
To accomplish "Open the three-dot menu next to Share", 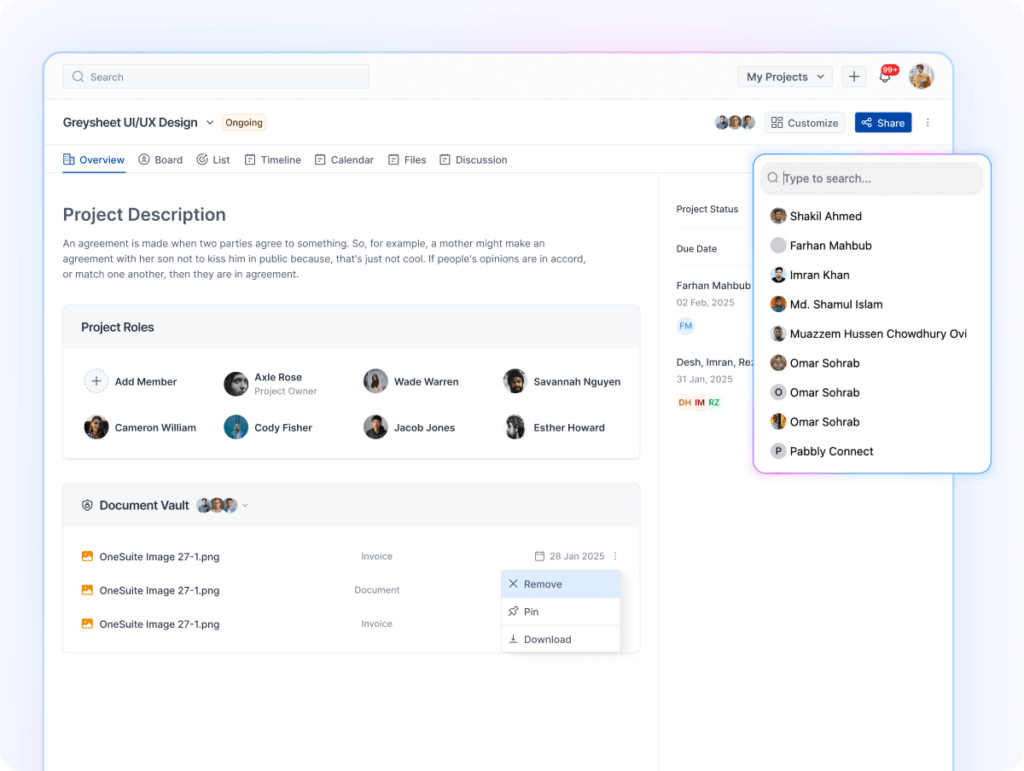I will click(x=927, y=122).
